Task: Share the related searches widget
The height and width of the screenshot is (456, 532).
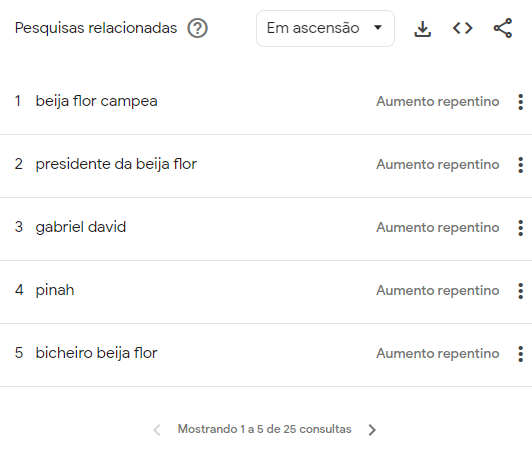Action: (503, 28)
